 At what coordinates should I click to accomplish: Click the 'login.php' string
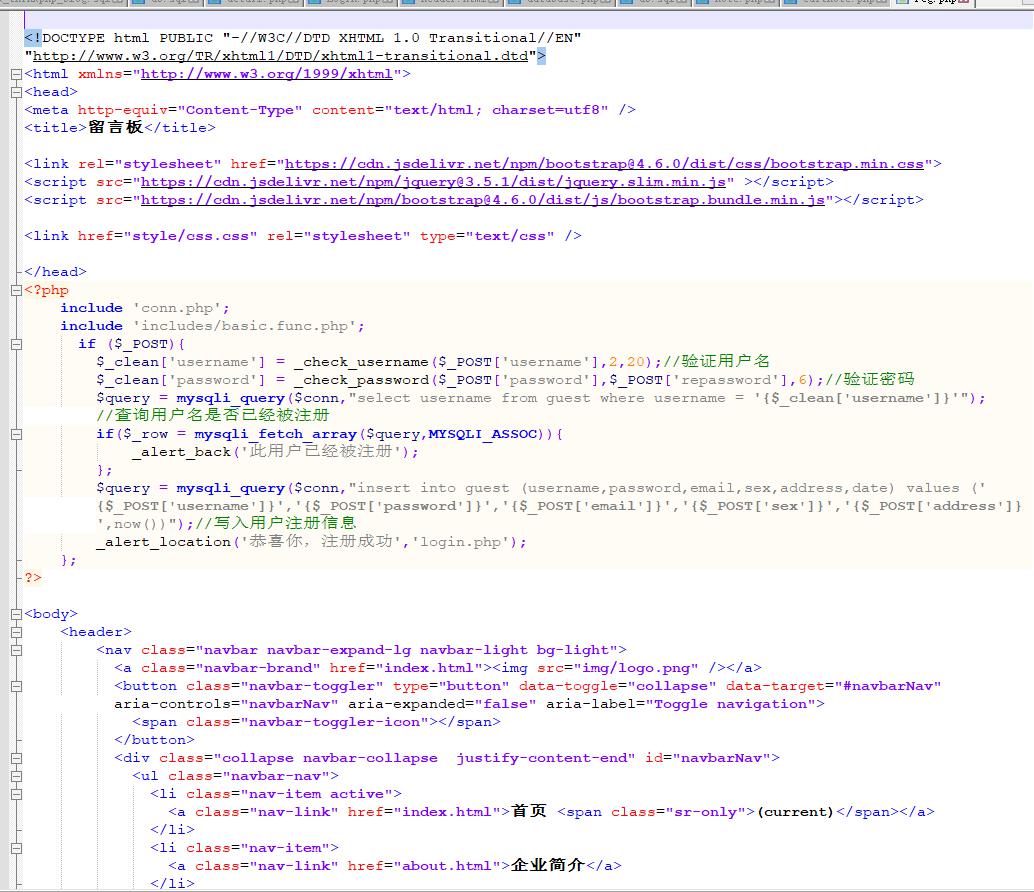461,542
